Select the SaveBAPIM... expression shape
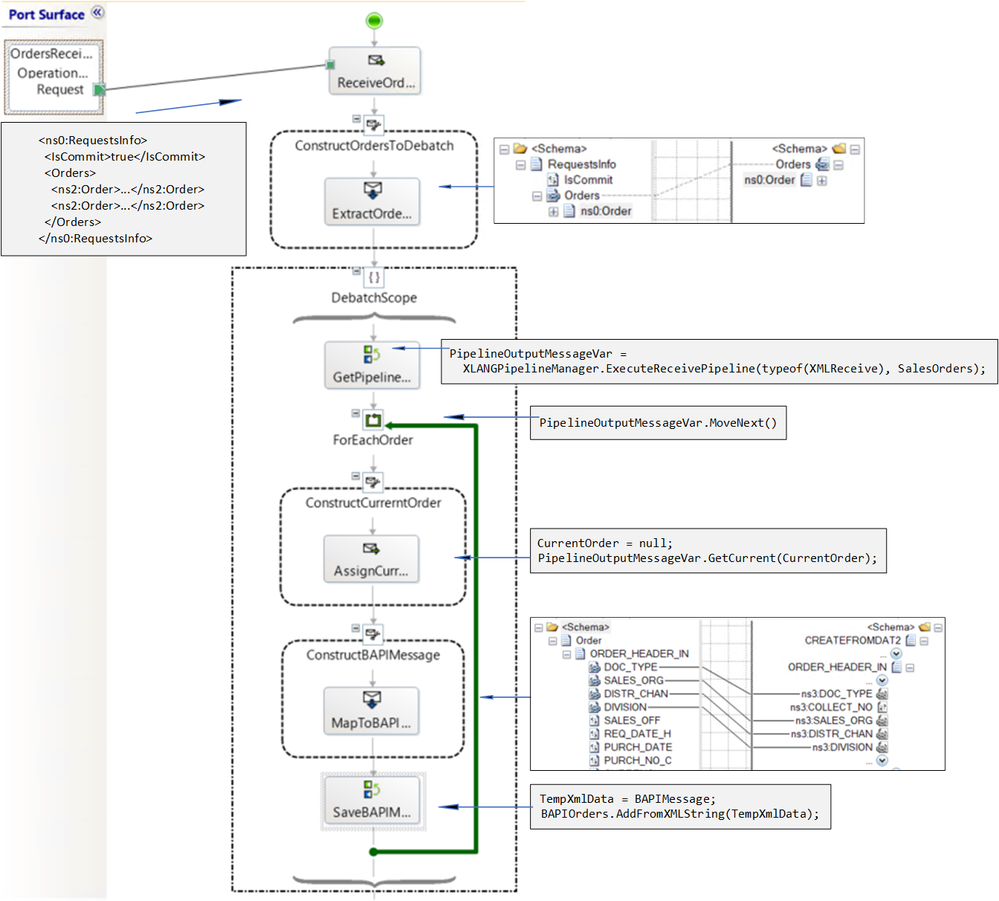 (373, 801)
